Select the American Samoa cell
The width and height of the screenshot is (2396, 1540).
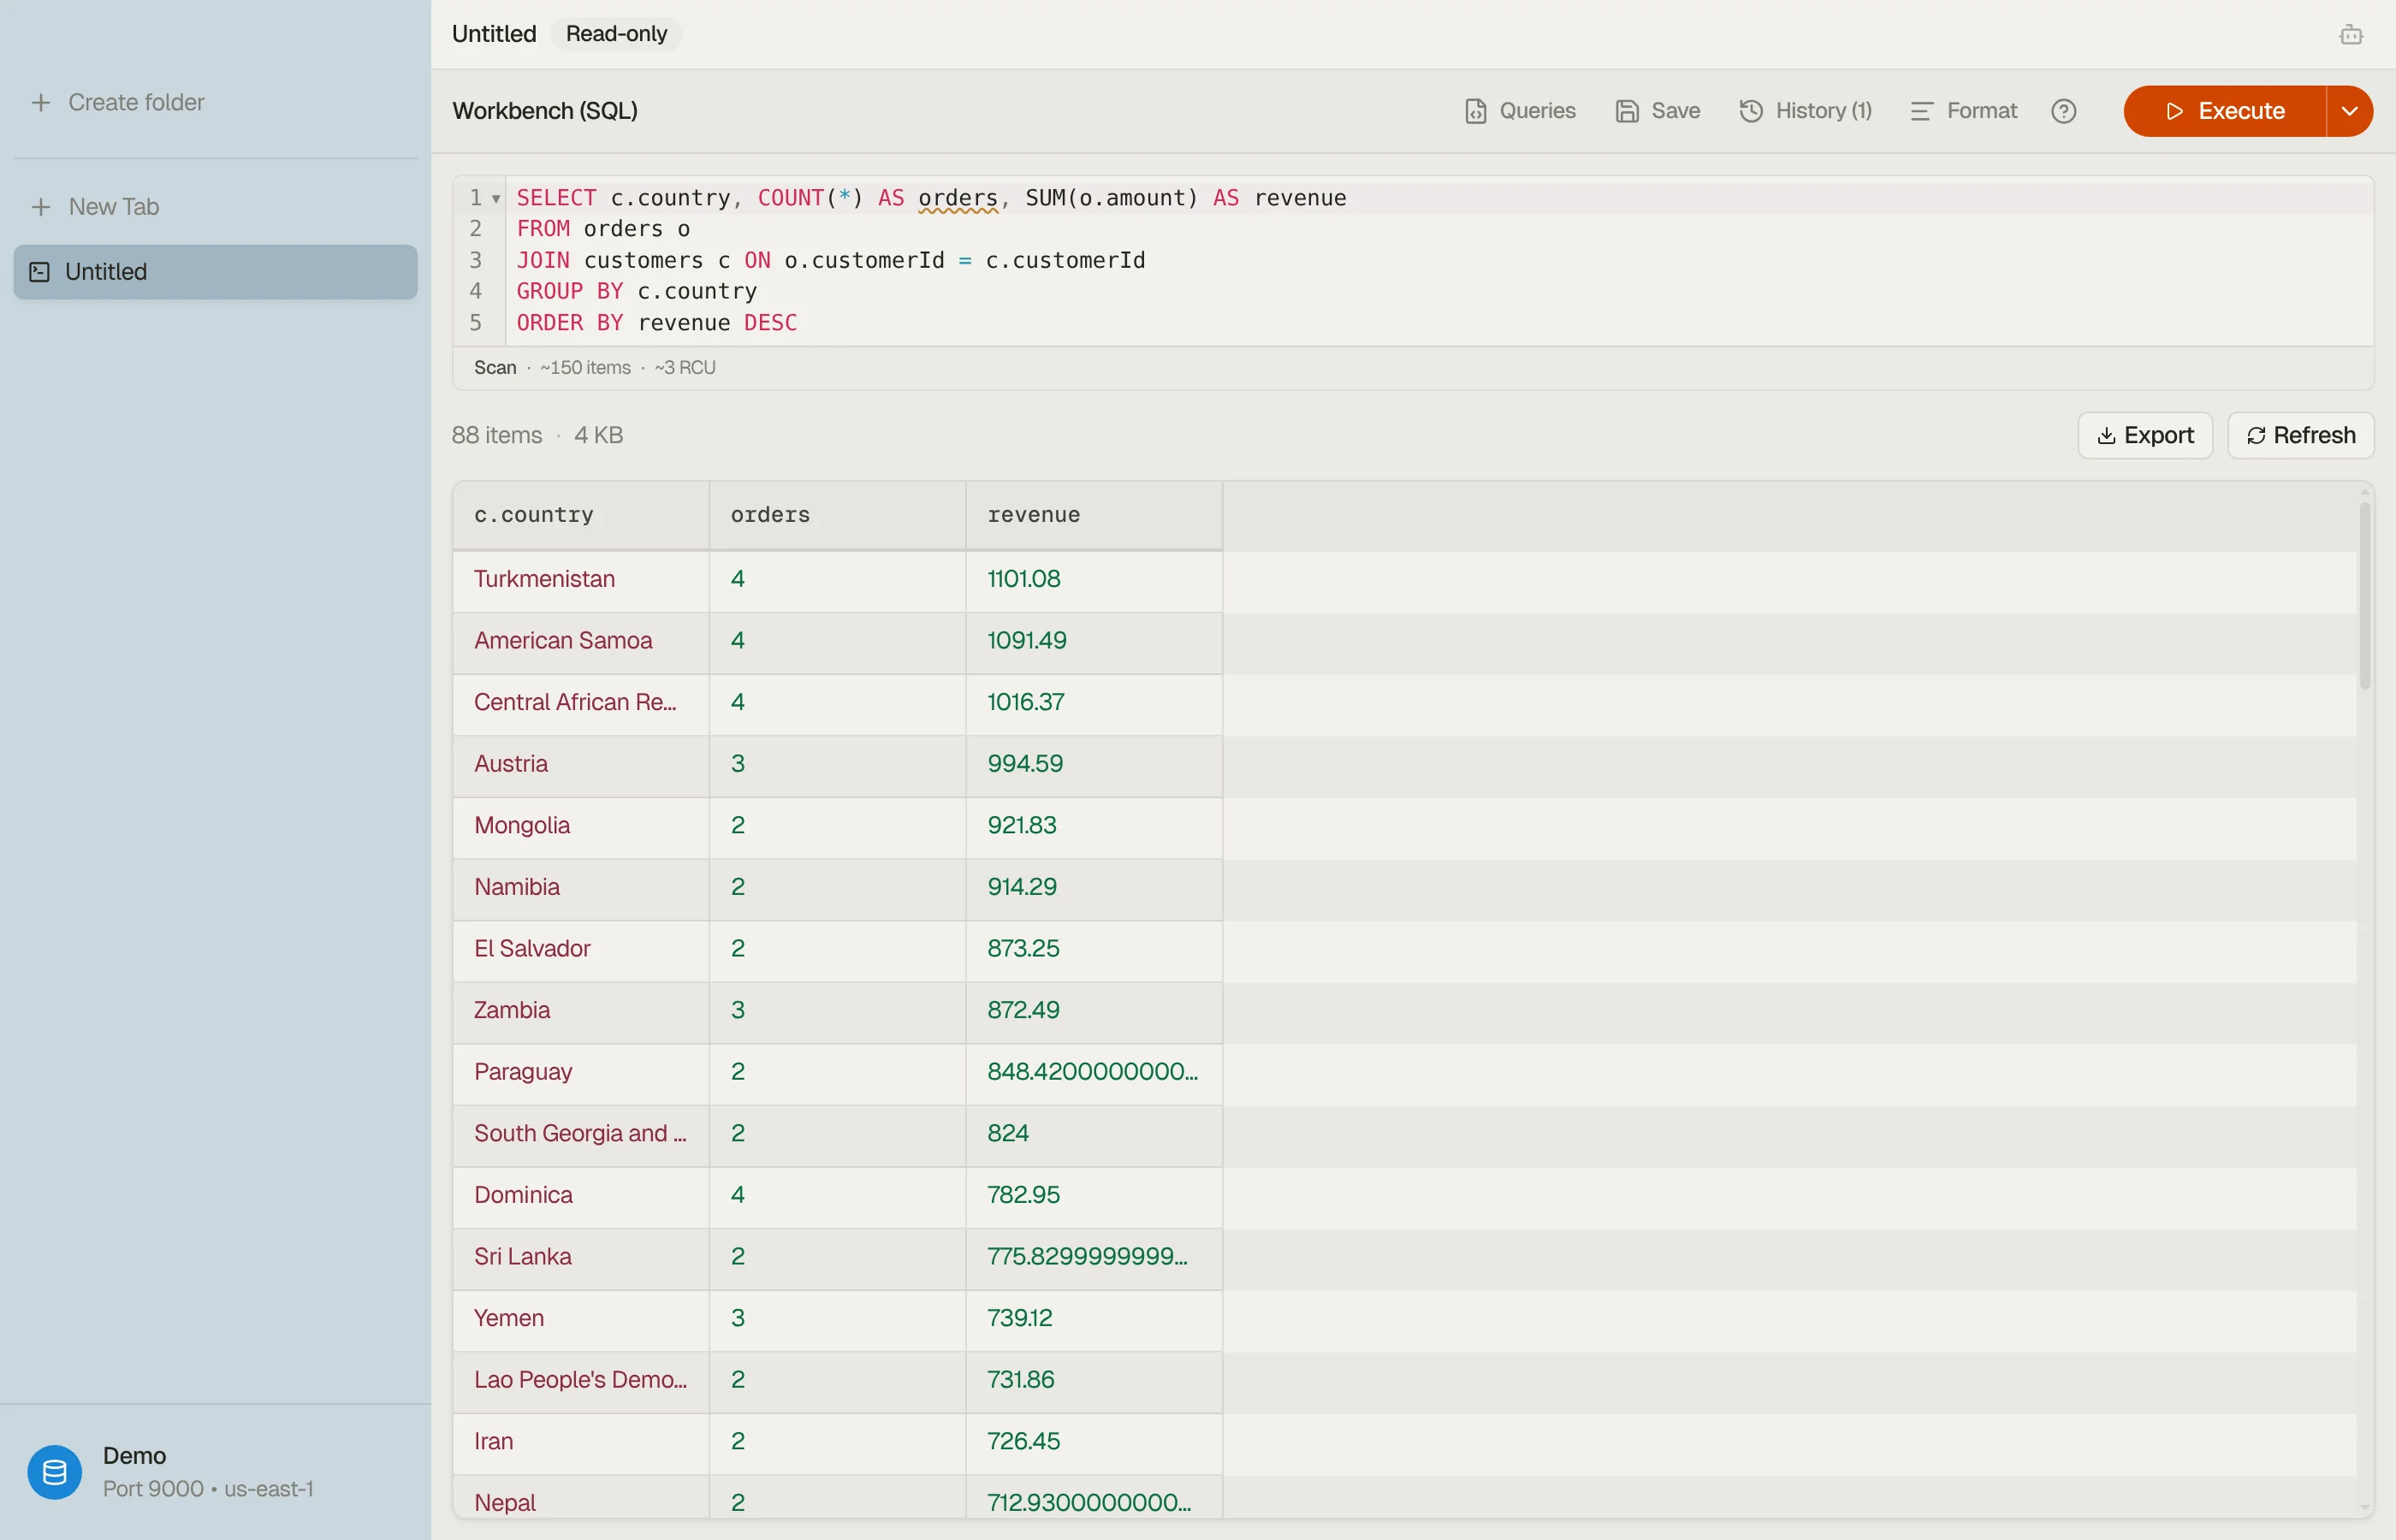(581, 641)
